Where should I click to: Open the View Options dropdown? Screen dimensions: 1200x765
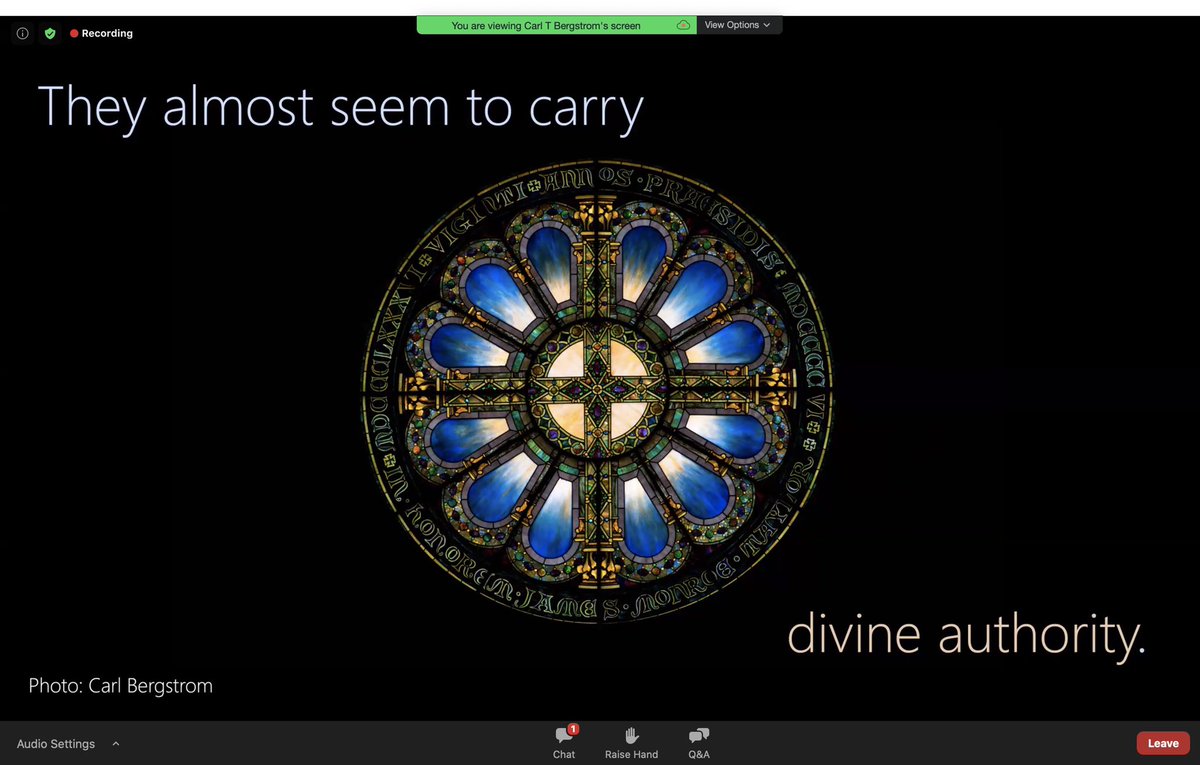point(739,25)
